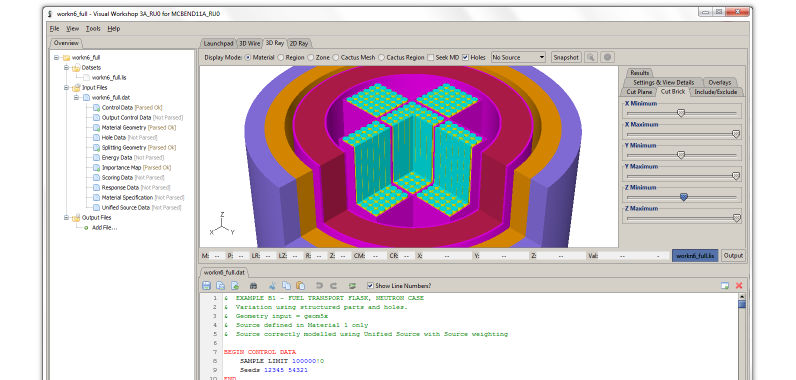Click the editor vertical scrollbar up arrow
796x380 pixels.
coord(742,296)
